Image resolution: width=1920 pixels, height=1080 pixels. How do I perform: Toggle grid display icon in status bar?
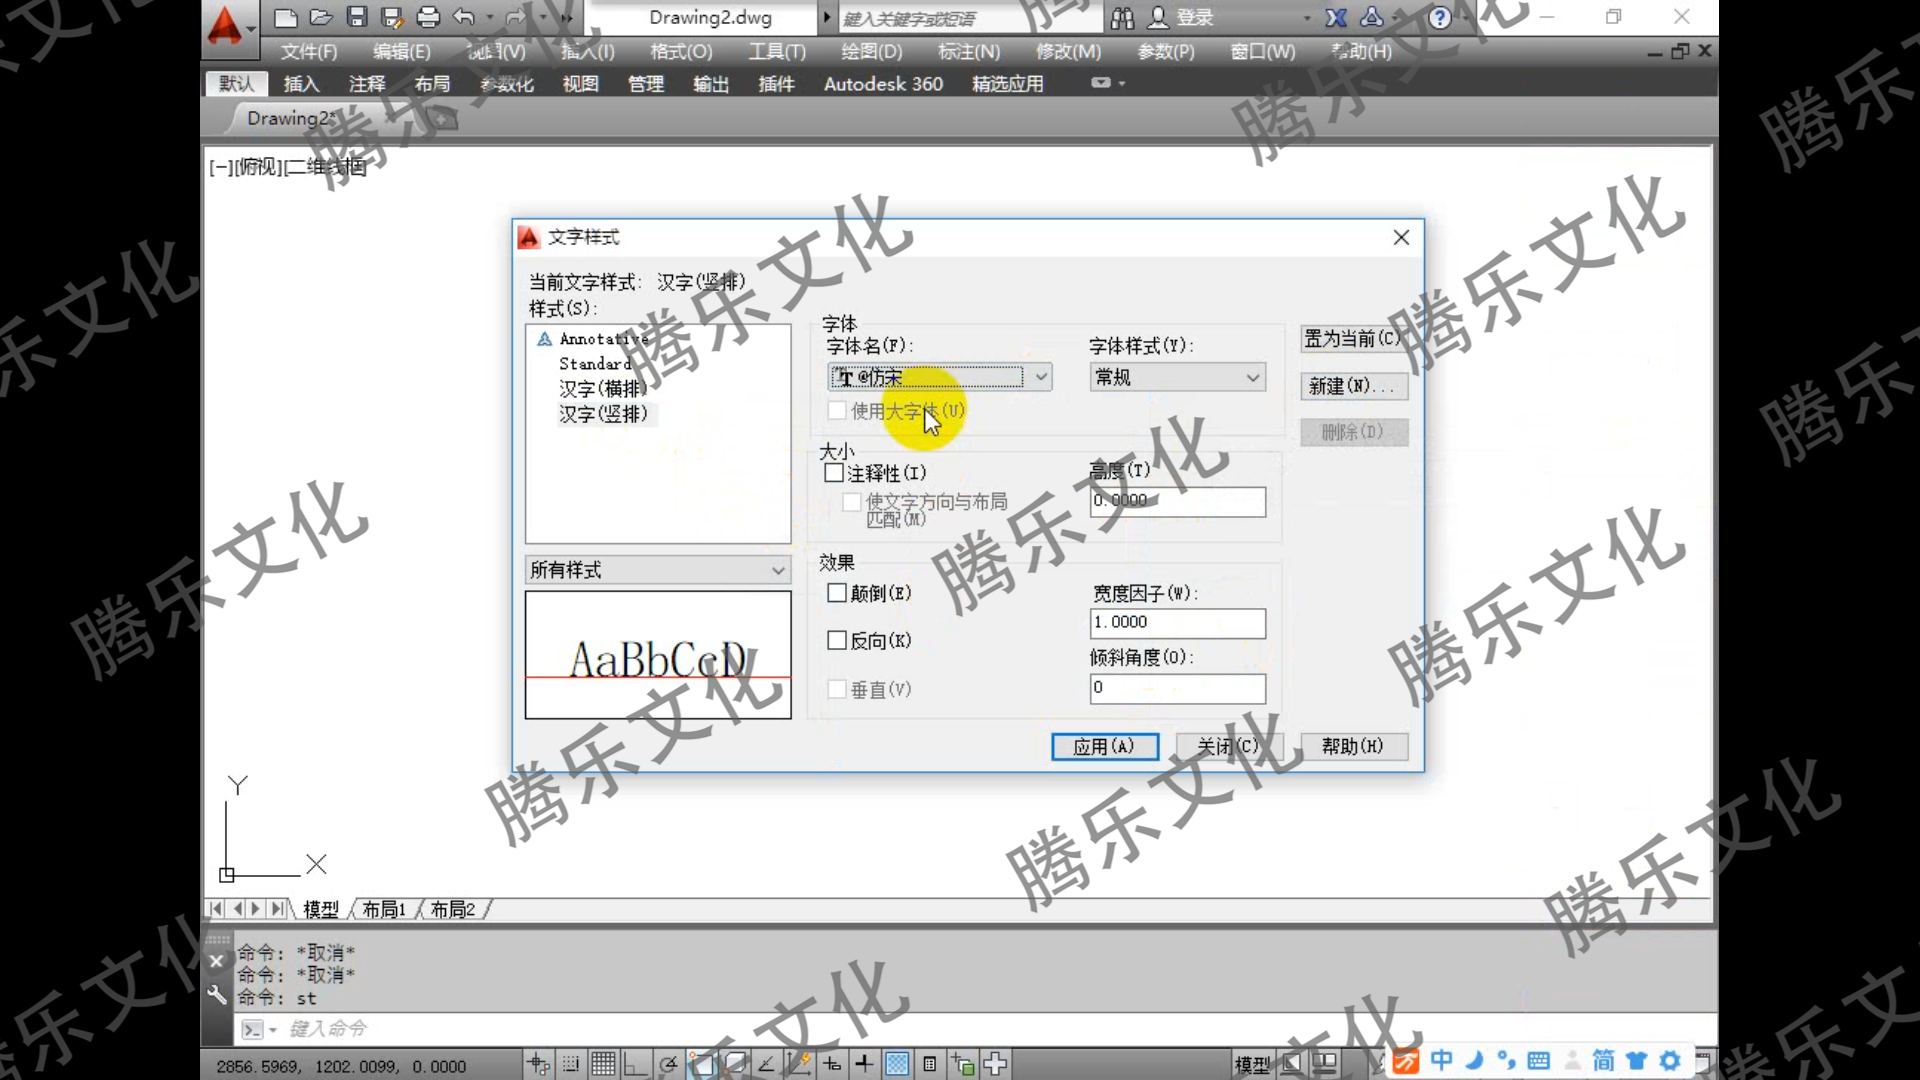(x=602, y=1064)
